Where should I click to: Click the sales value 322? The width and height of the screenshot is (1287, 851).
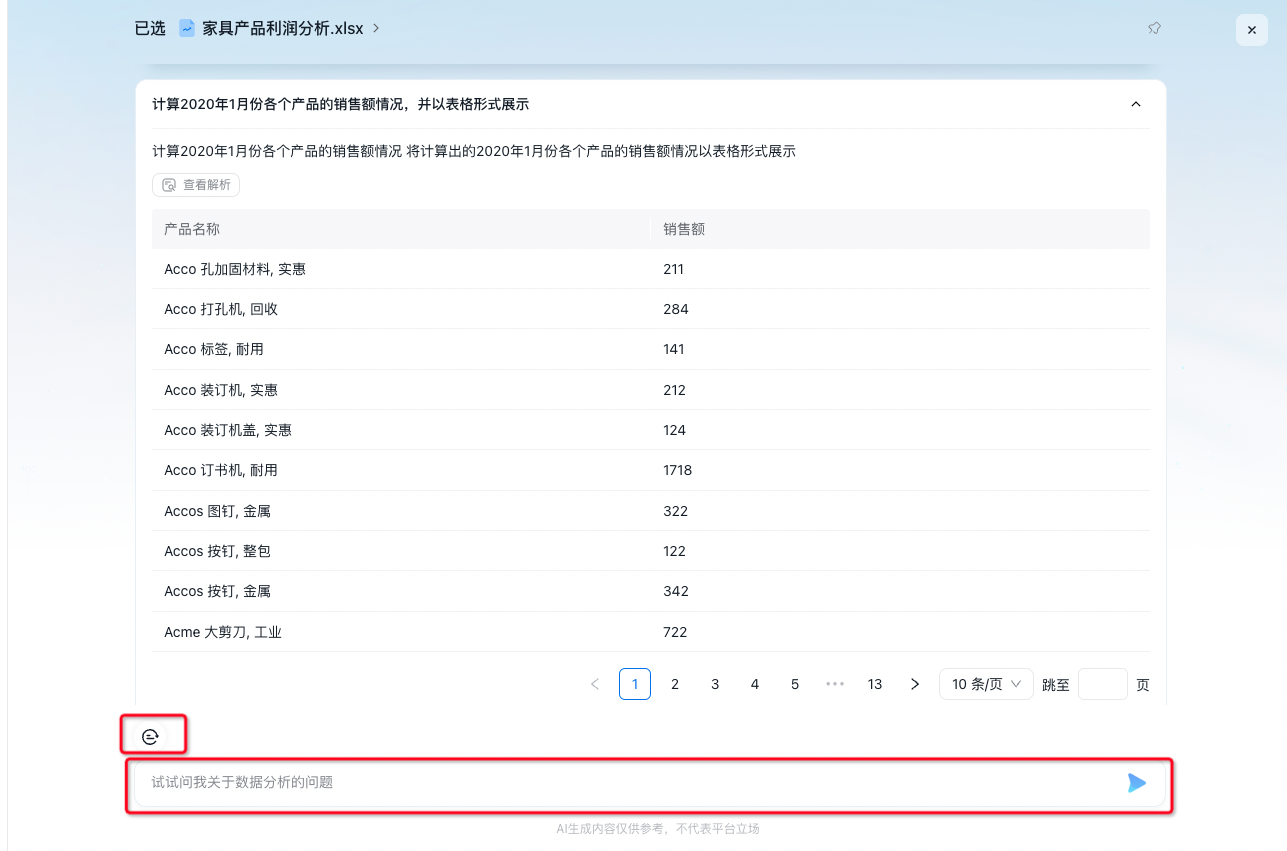[676, 511]
